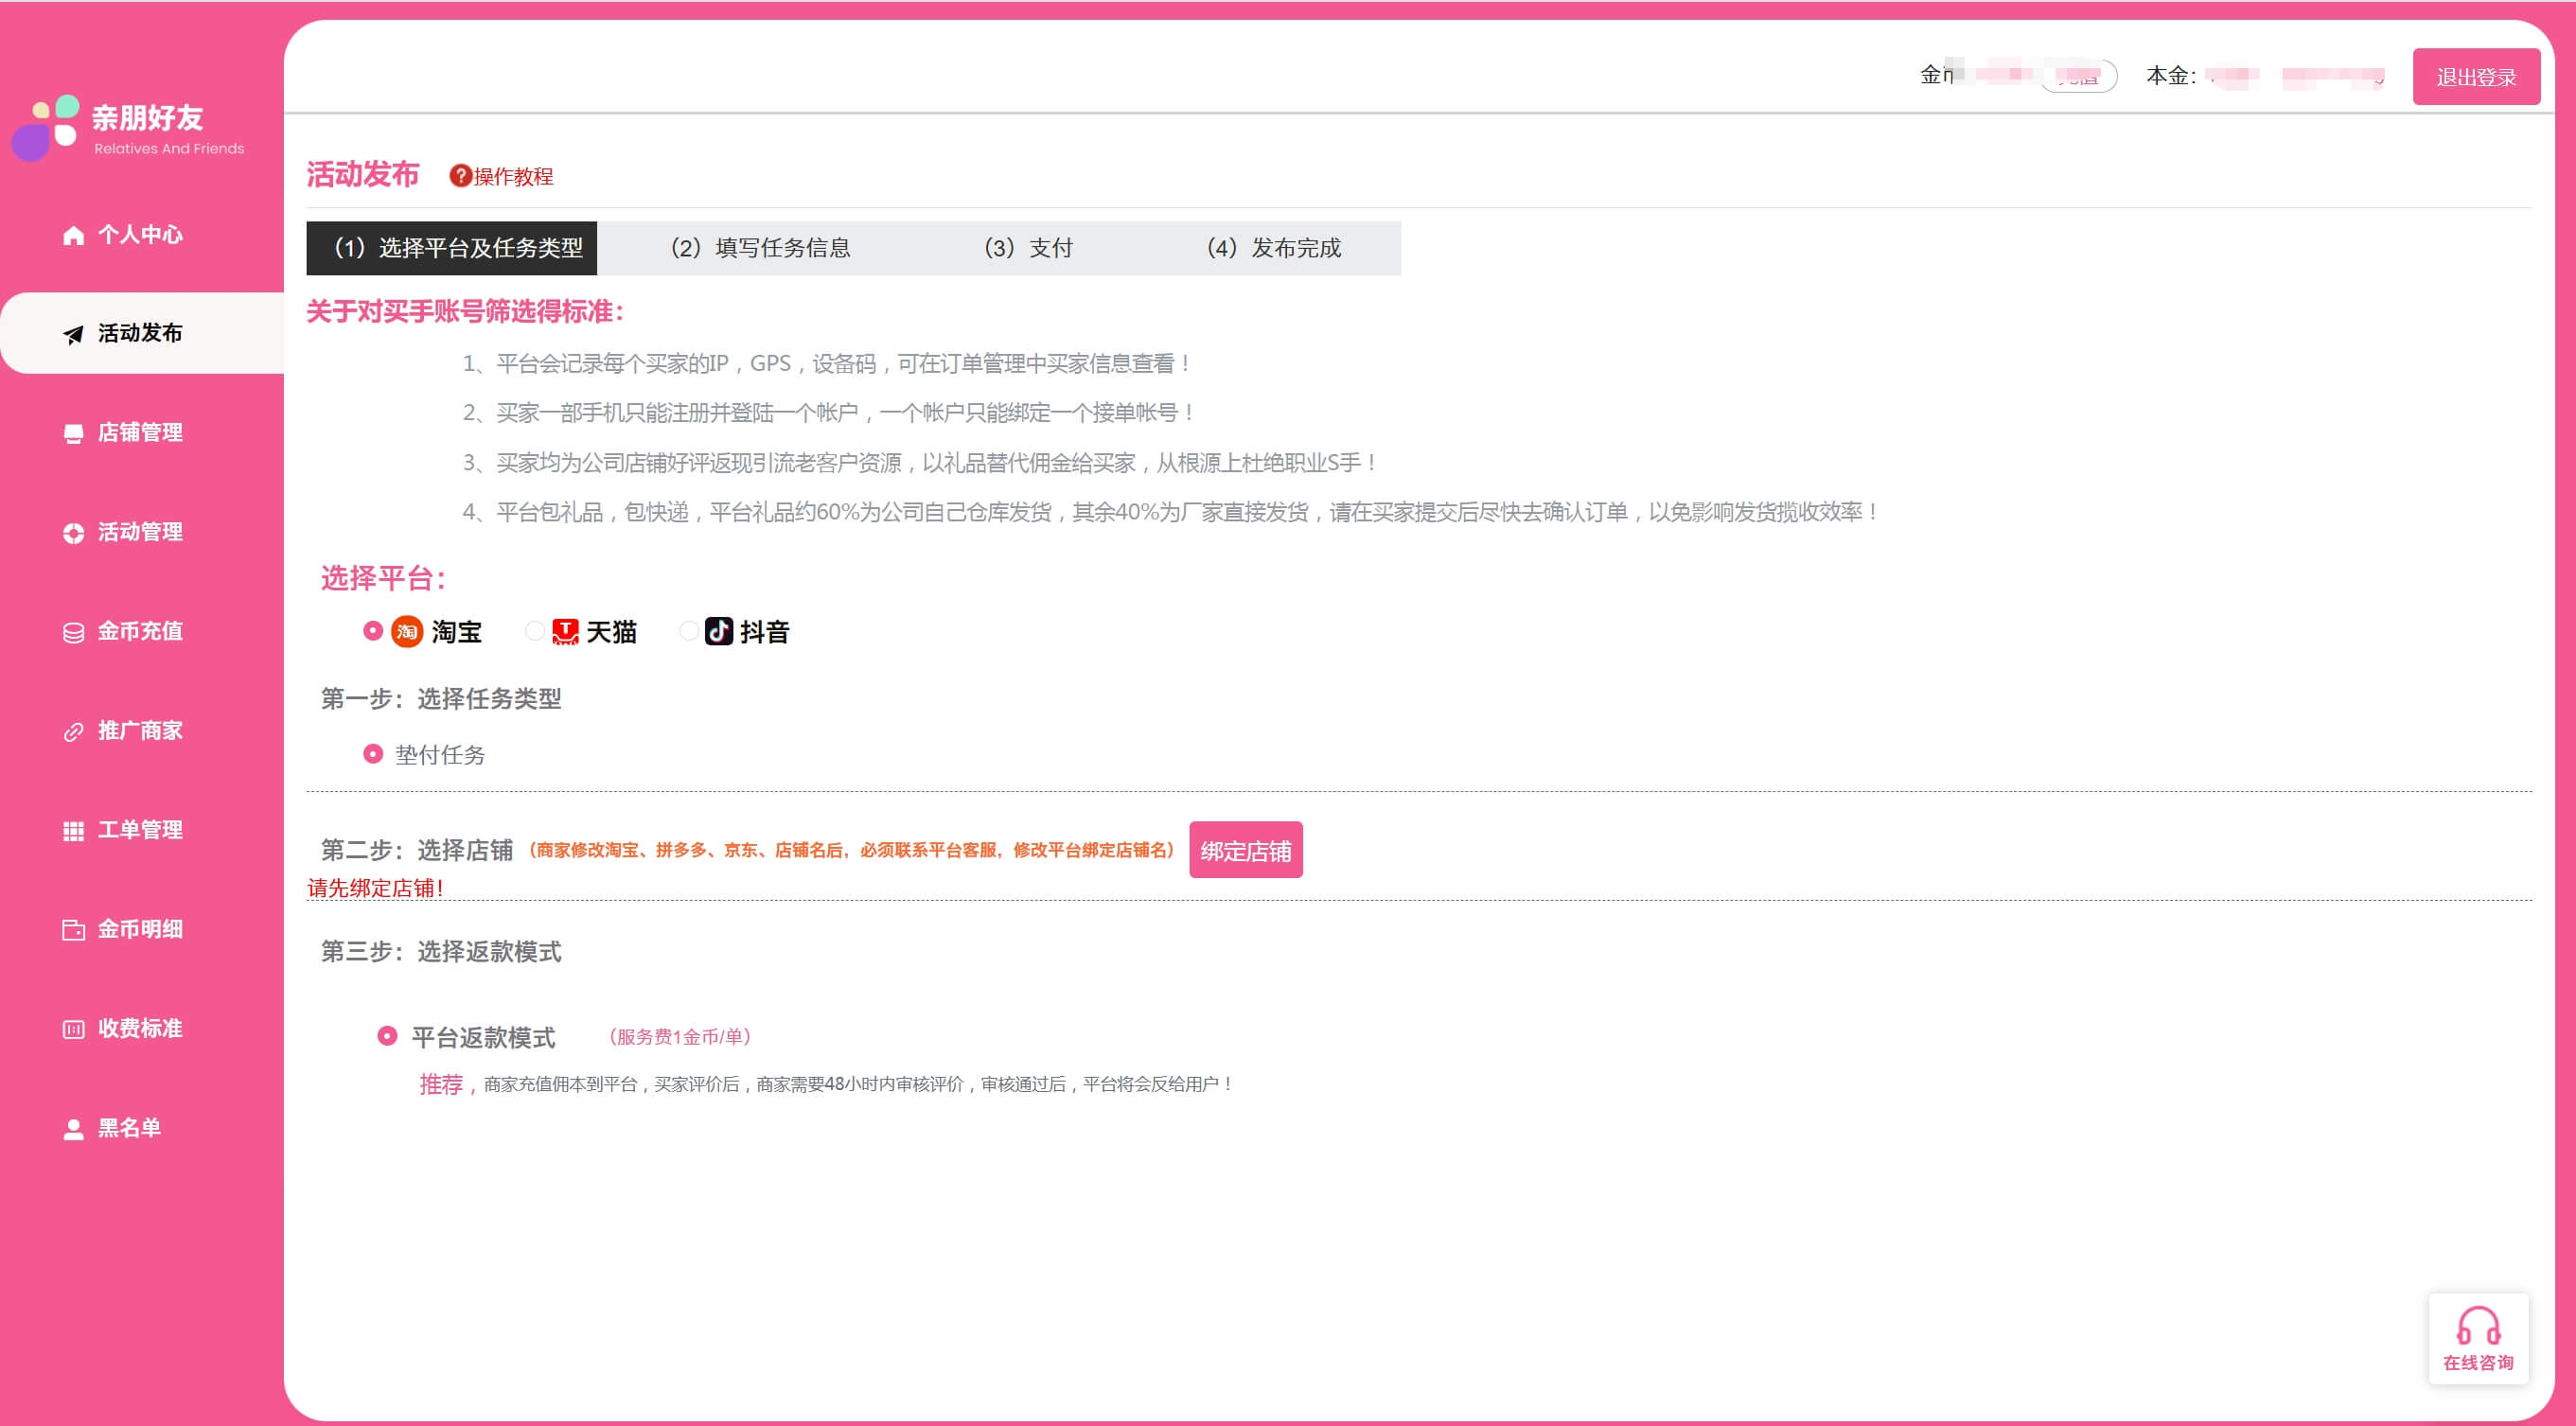Click the 绑定店铺 button
The height and width of the screenshot is (1426, 2576).
[1245, 850]
